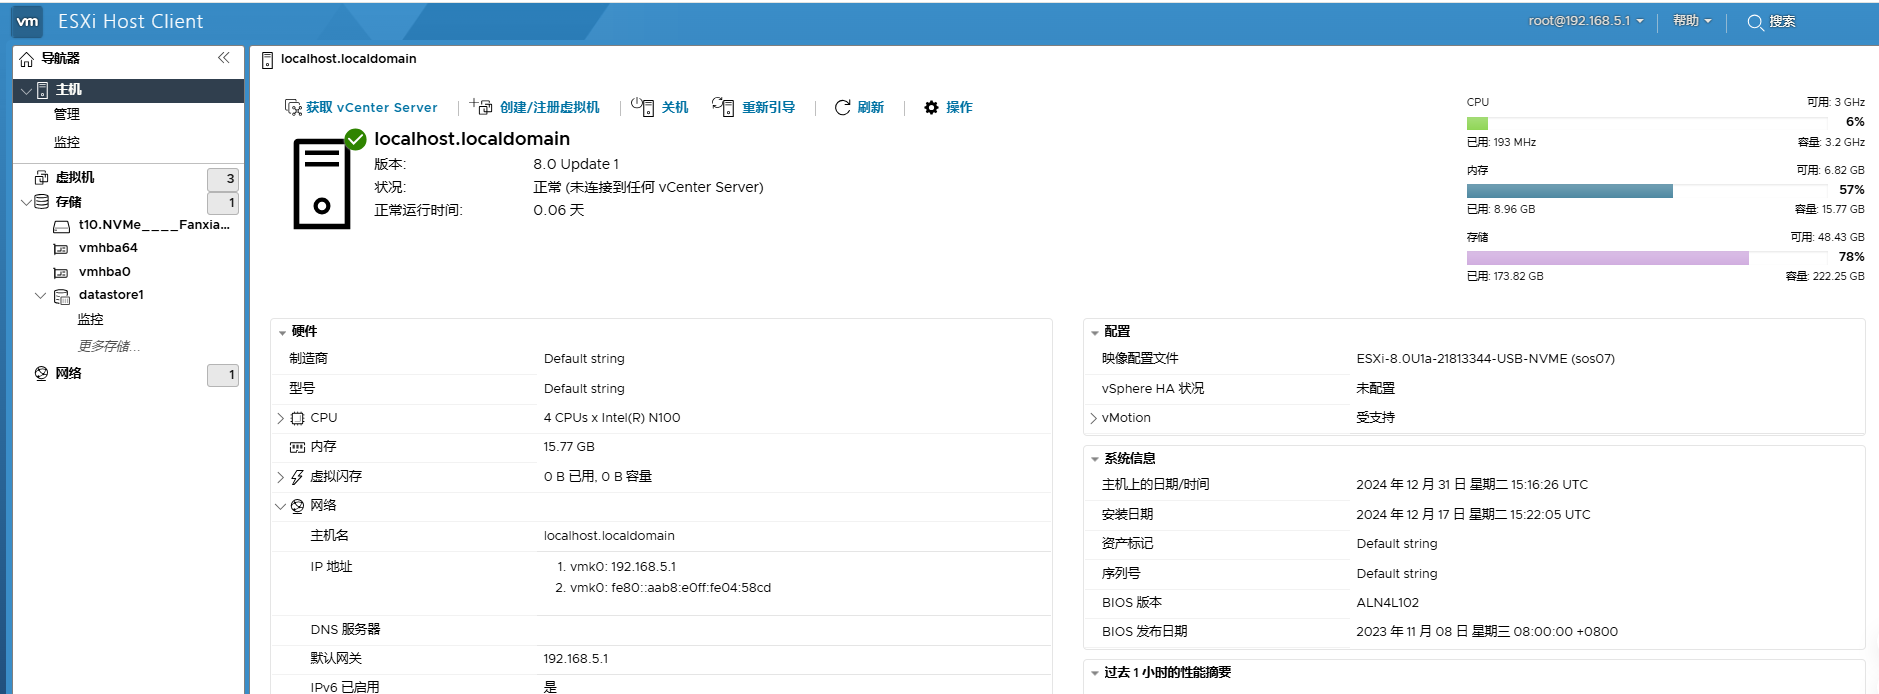Click the 4 CPUs x Intel(R) N100 text
The width and height of the screenshot is (1879, 694).
[612, 418]
